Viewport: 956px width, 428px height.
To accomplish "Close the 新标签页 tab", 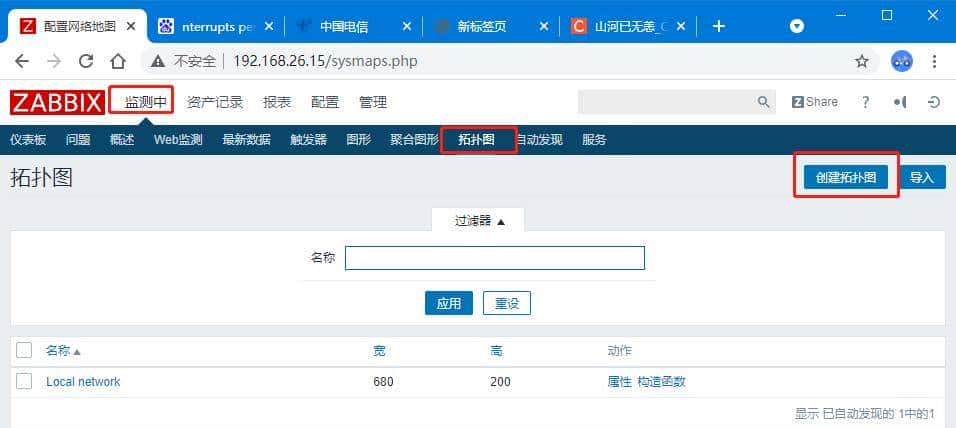I will pyautogui.click(x=544, y=26).
